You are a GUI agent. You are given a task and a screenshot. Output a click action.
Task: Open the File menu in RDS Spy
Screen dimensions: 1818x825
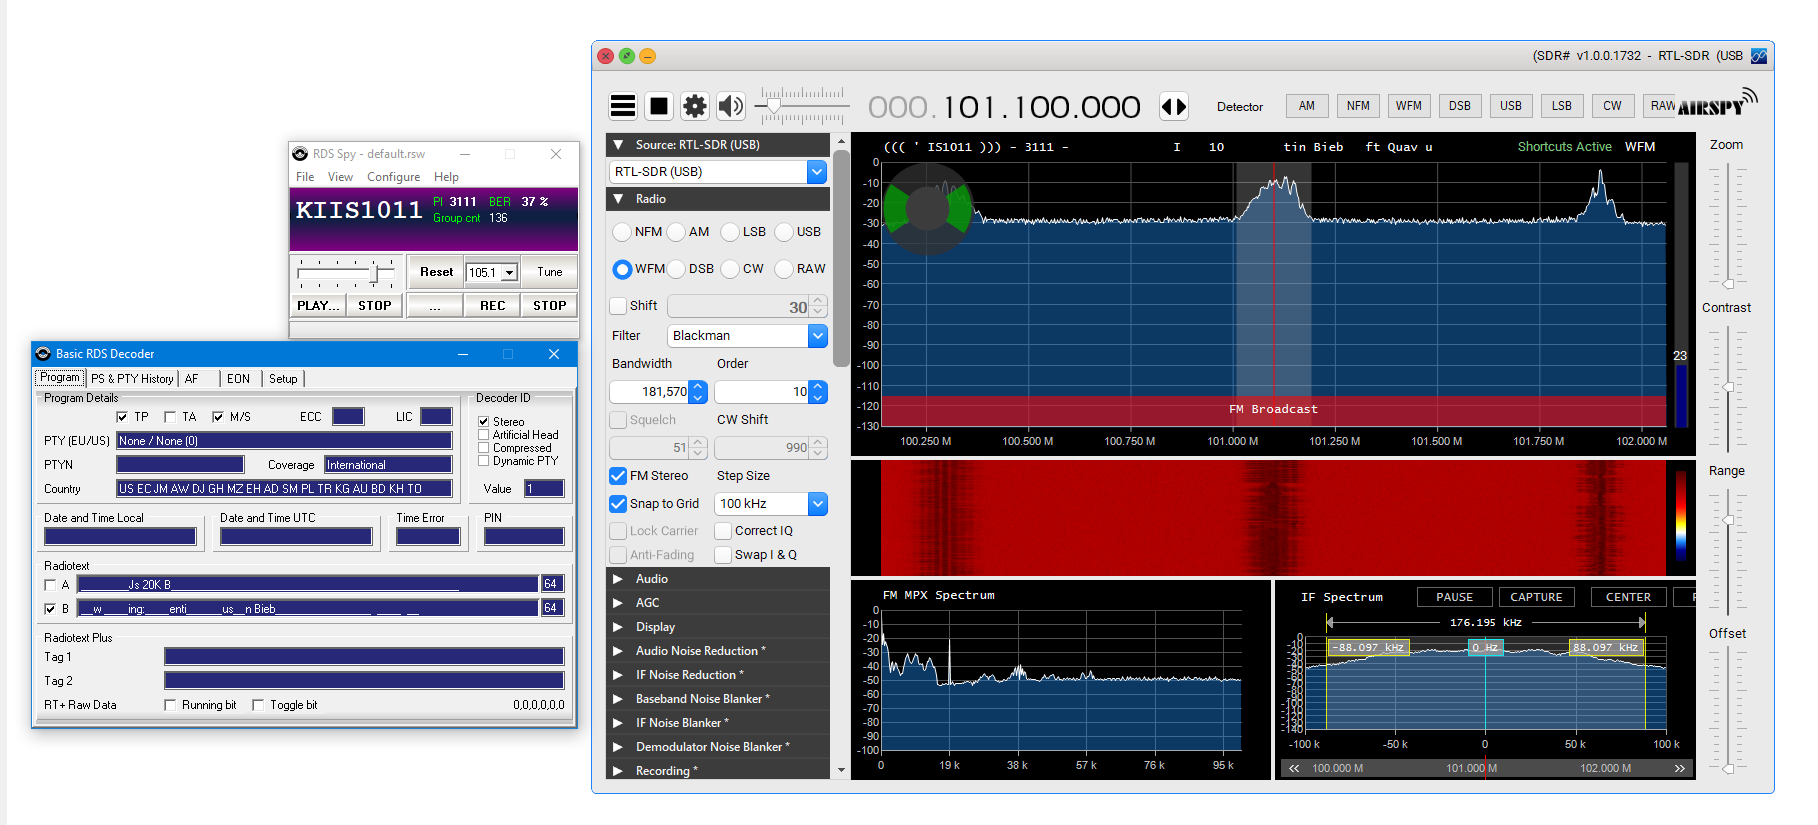click(x=305, y=177)
